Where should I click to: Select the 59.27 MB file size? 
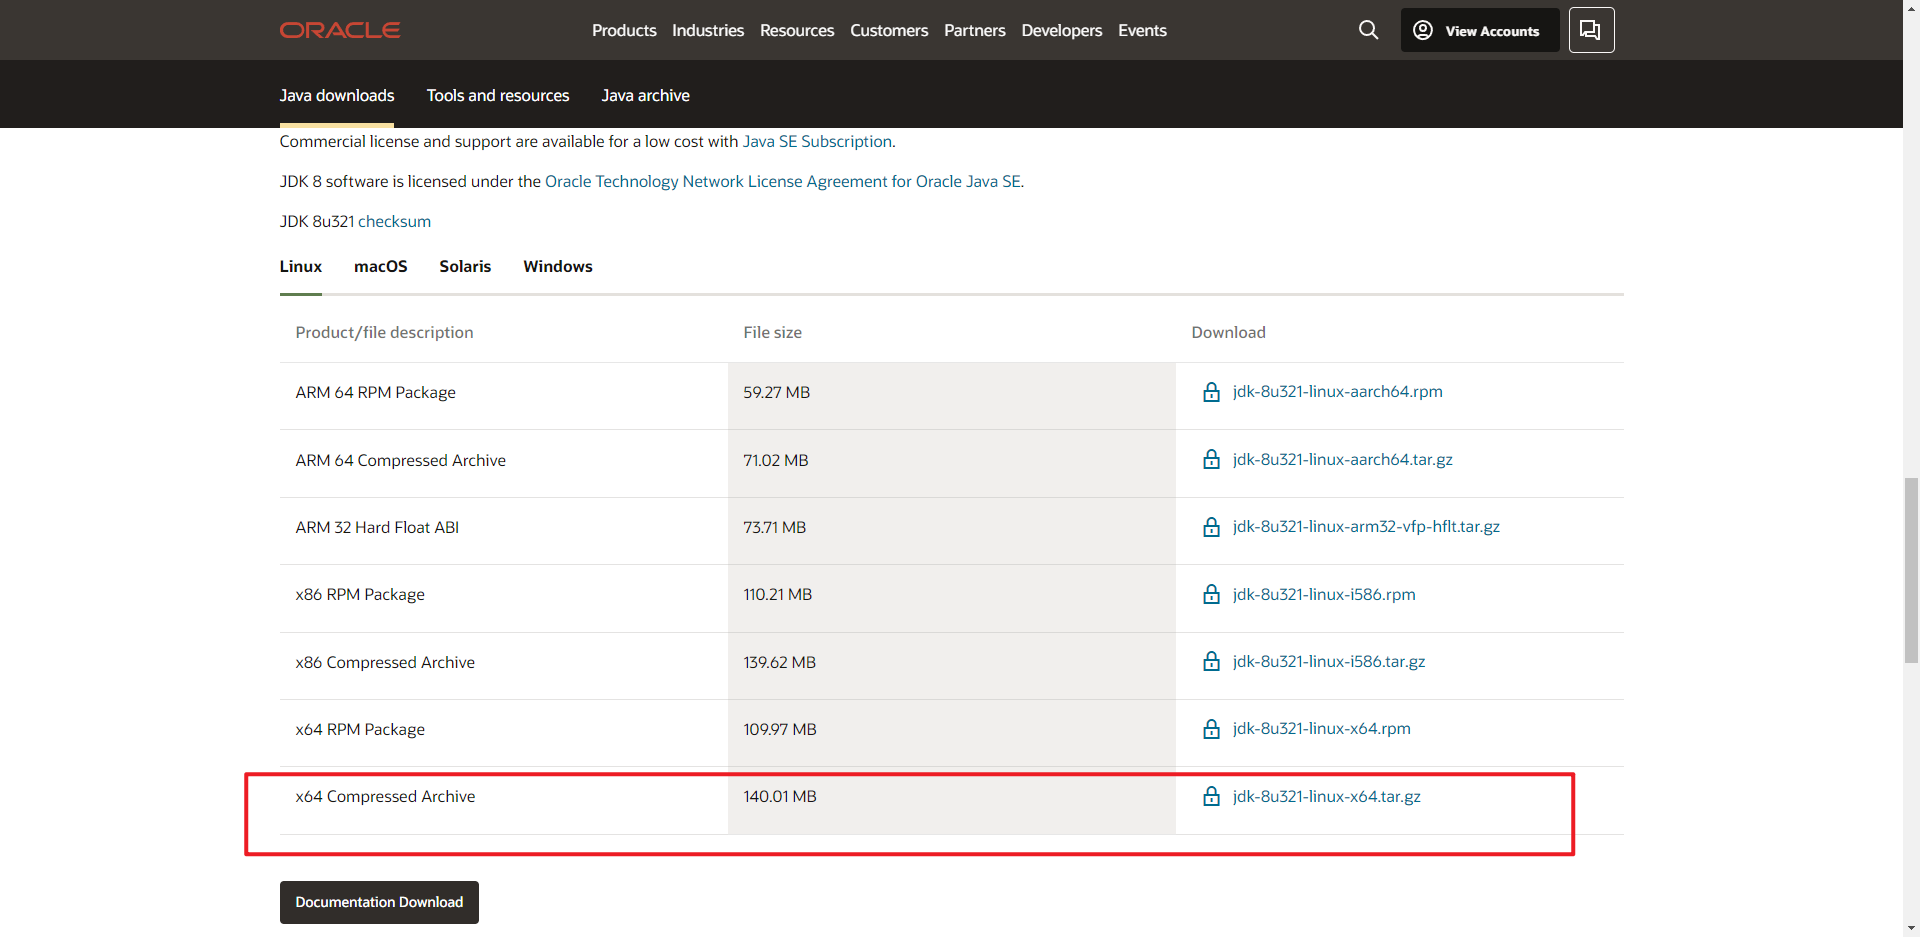pyautogui.click(x=776, y=392)
